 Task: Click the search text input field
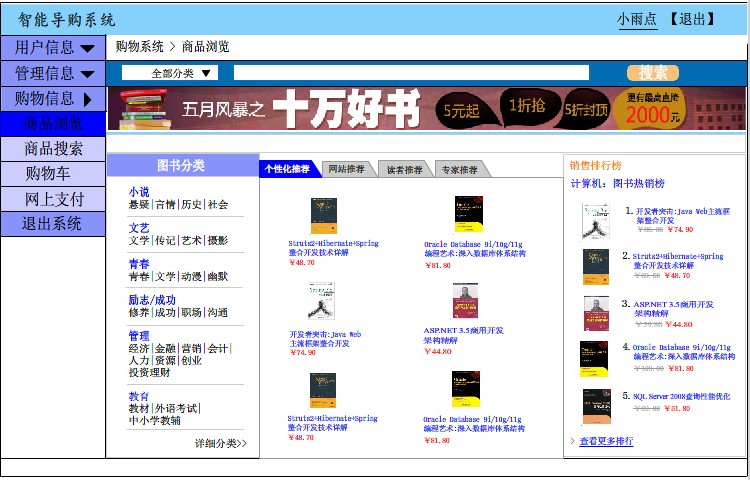pyautogui.click(x=411, y=73)
